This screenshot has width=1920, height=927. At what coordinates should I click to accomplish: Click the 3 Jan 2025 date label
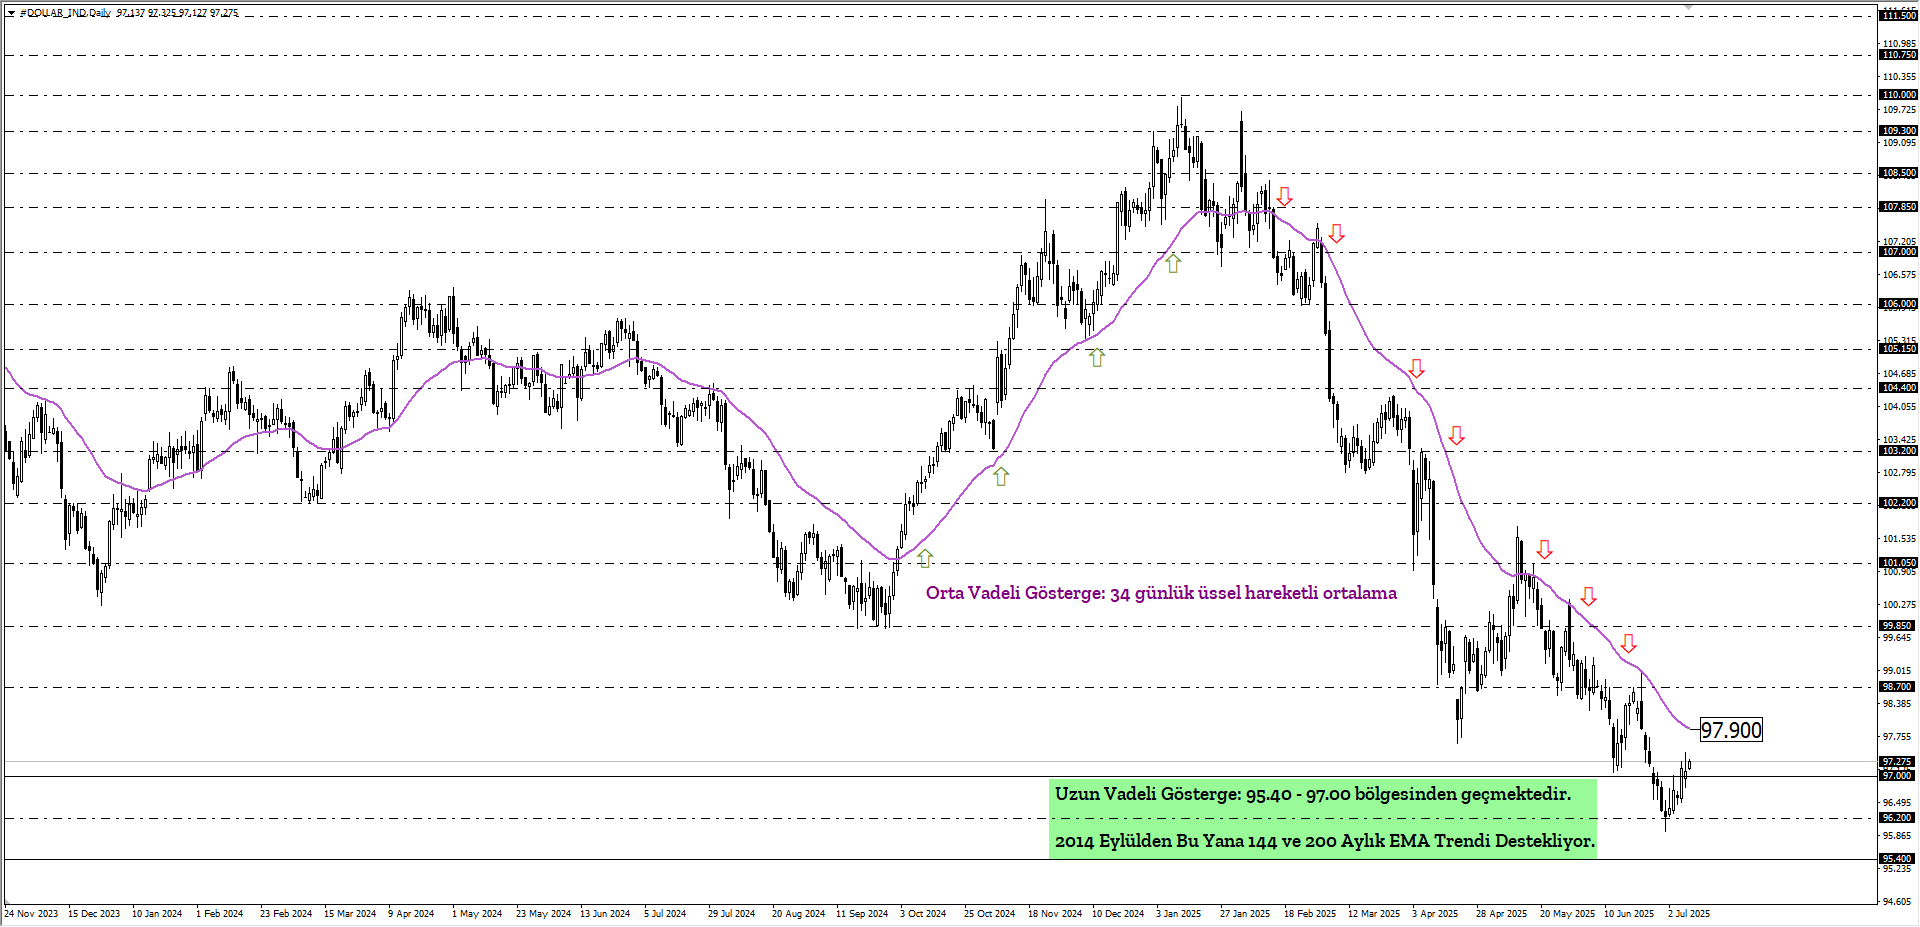[1179, 914]
